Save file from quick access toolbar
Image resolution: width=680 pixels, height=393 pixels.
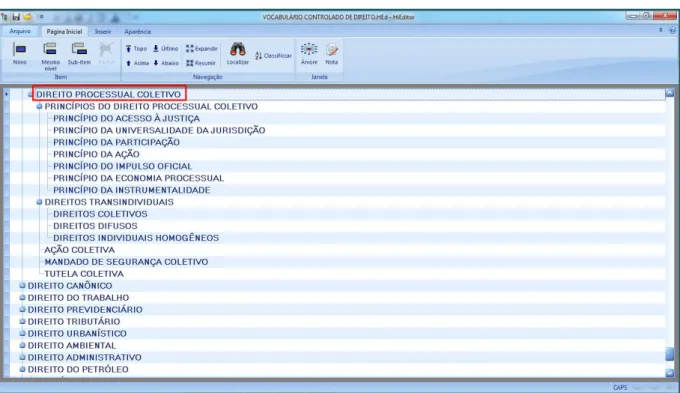(x=16, y=17)
